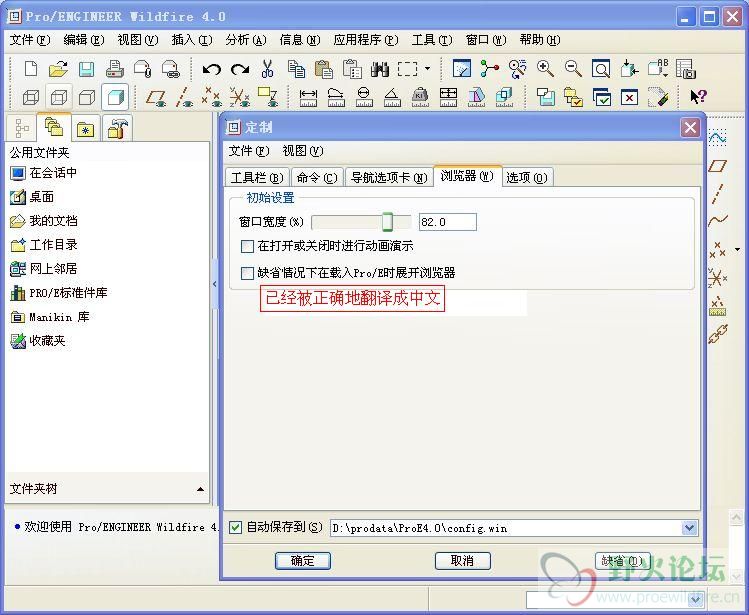
Task: Select PRO/E标准件库 folder
Action: click(x=59, y=293)
